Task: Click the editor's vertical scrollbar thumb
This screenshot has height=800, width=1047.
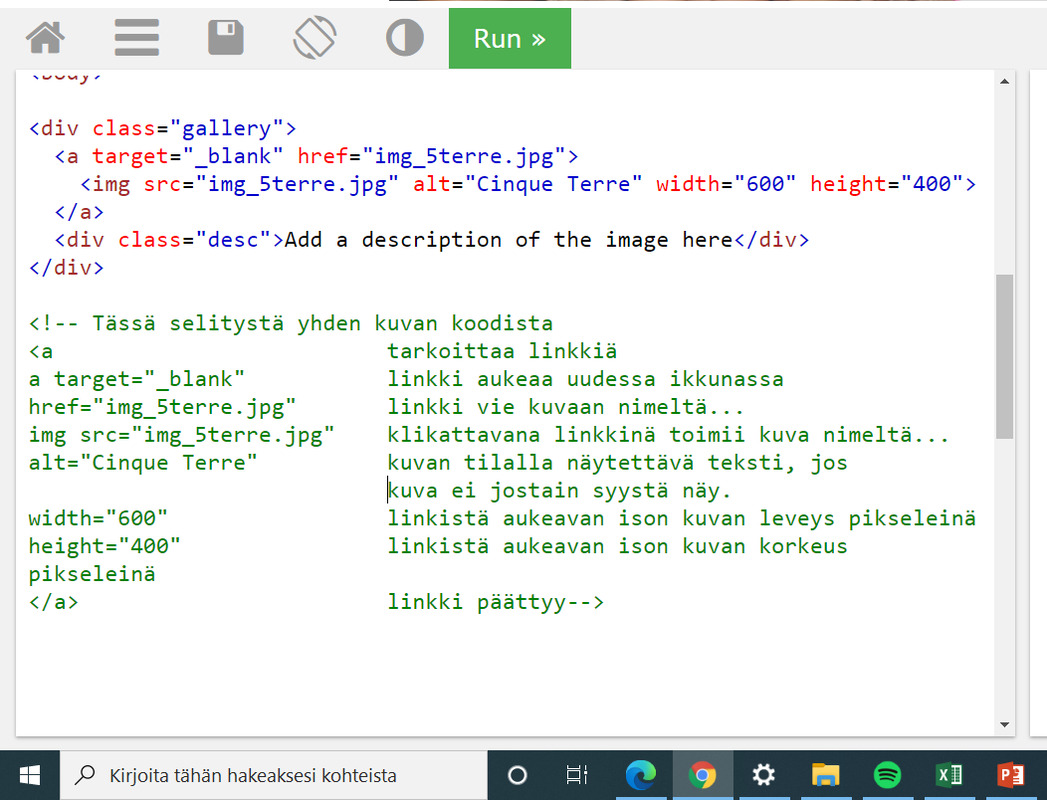Action: (x=1004, y=355)
